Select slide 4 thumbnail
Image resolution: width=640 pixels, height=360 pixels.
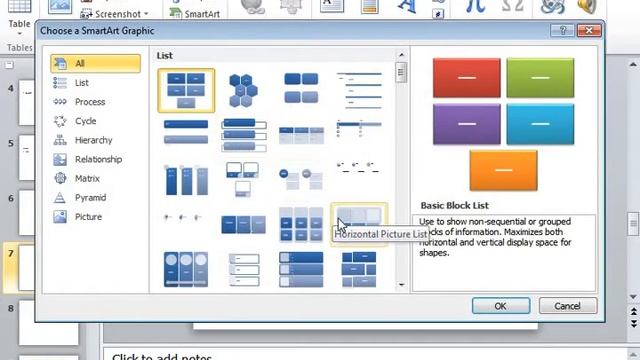coord(27,102)
